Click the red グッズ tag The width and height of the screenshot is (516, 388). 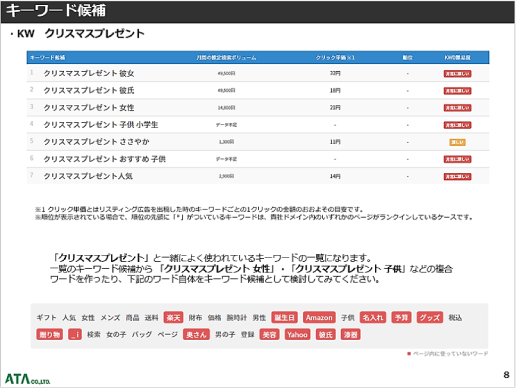coord(430,318)
